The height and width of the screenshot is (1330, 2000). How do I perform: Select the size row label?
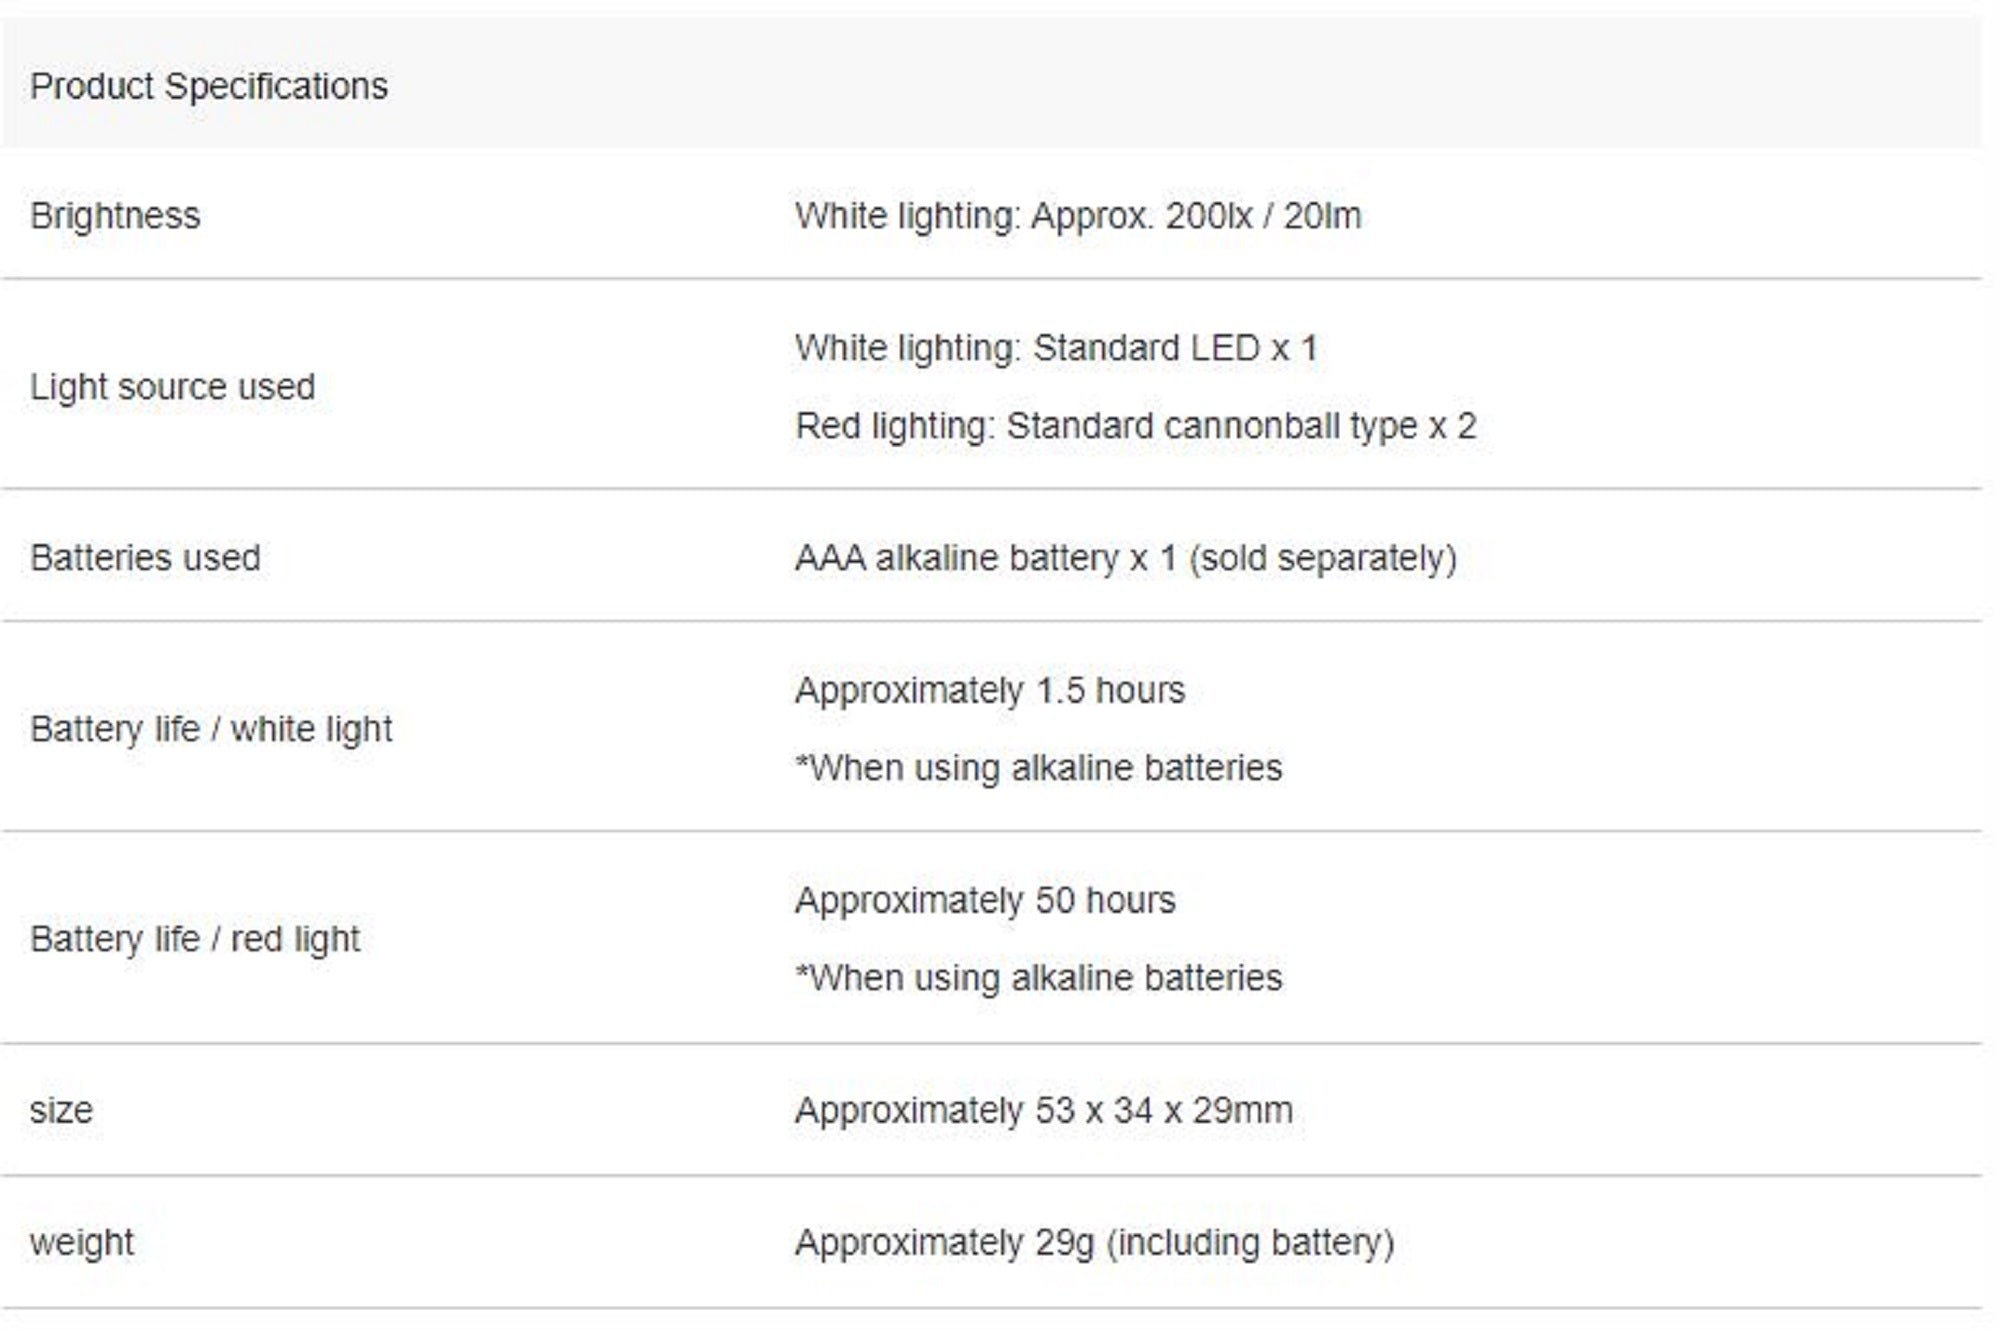pyautogui.click(x=61, y=1110)
